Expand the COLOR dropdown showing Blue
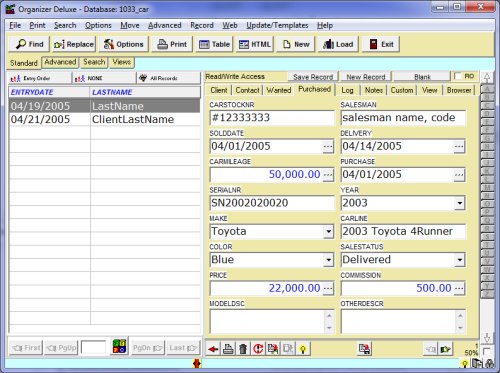Viewport: 500px width, 373px height. pyautogui.click(x=328, y=260)
